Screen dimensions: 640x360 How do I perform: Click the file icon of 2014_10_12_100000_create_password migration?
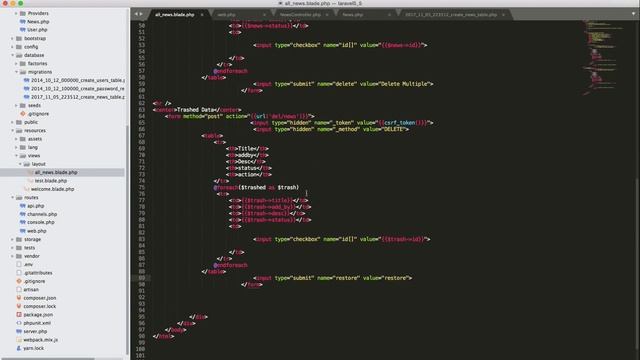click(27, 89)
